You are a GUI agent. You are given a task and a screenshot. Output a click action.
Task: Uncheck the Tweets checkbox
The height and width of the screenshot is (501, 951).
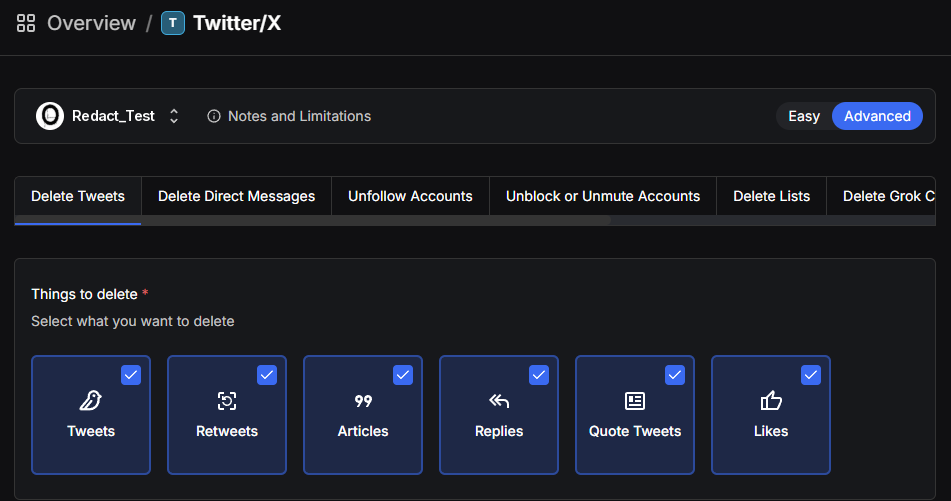131,375
